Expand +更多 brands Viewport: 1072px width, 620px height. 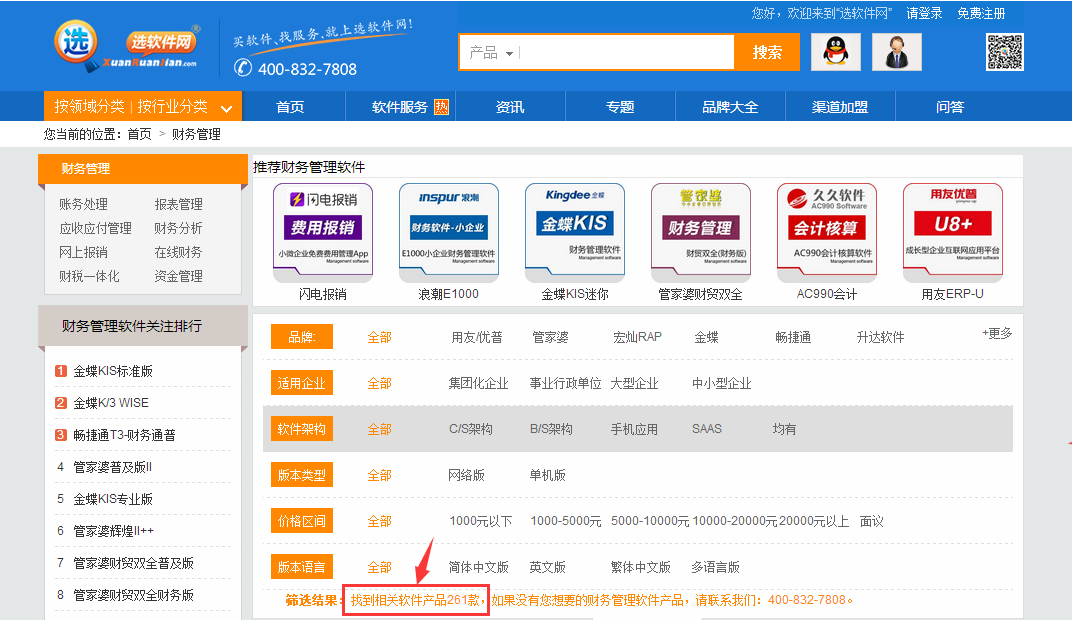[x=997, y=333]
